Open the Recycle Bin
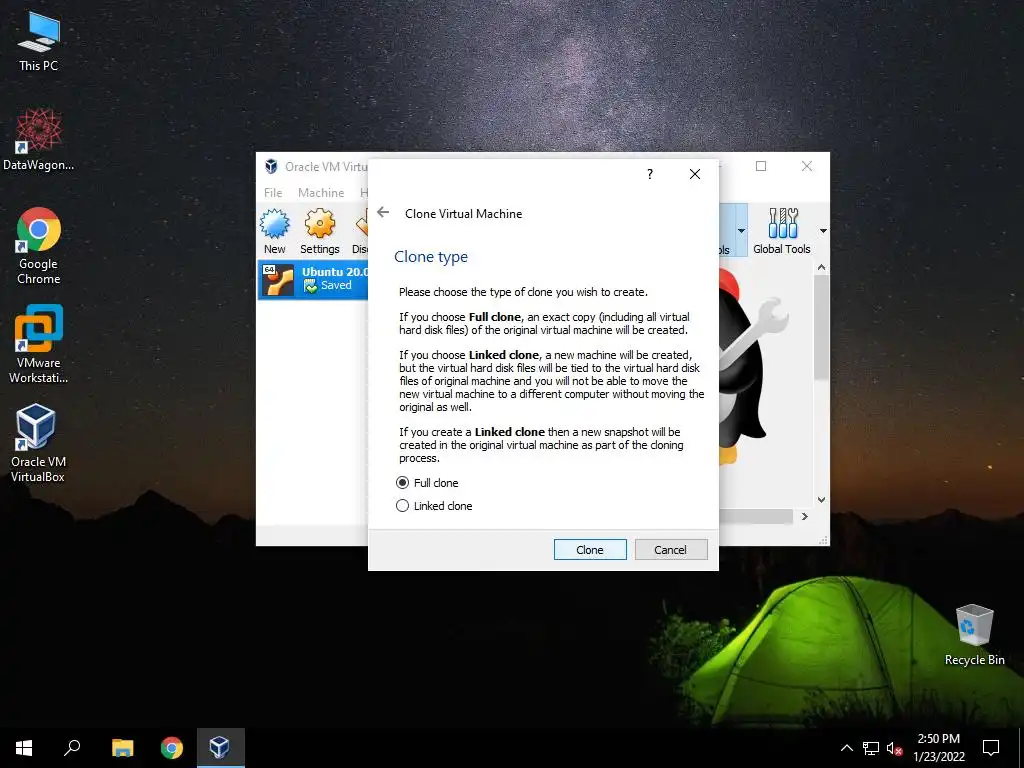This screenshot has width=1024, height=768. (974, 635)
